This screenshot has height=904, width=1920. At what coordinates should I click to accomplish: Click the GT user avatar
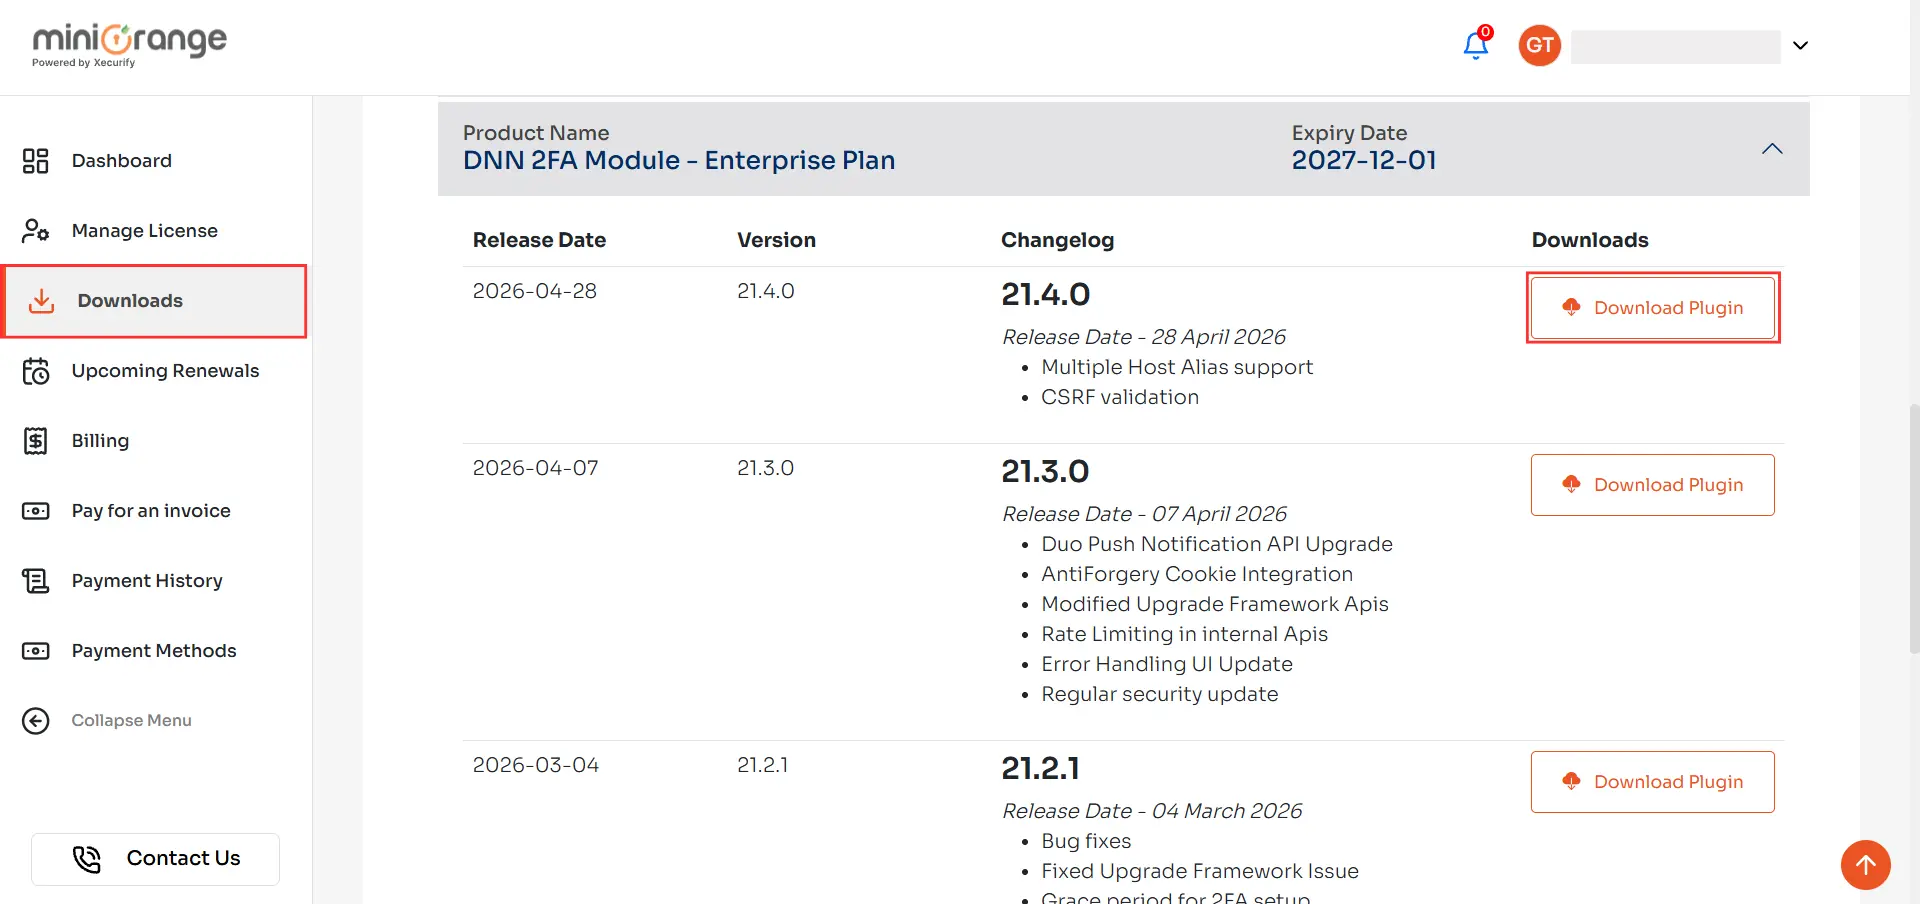1540,45
